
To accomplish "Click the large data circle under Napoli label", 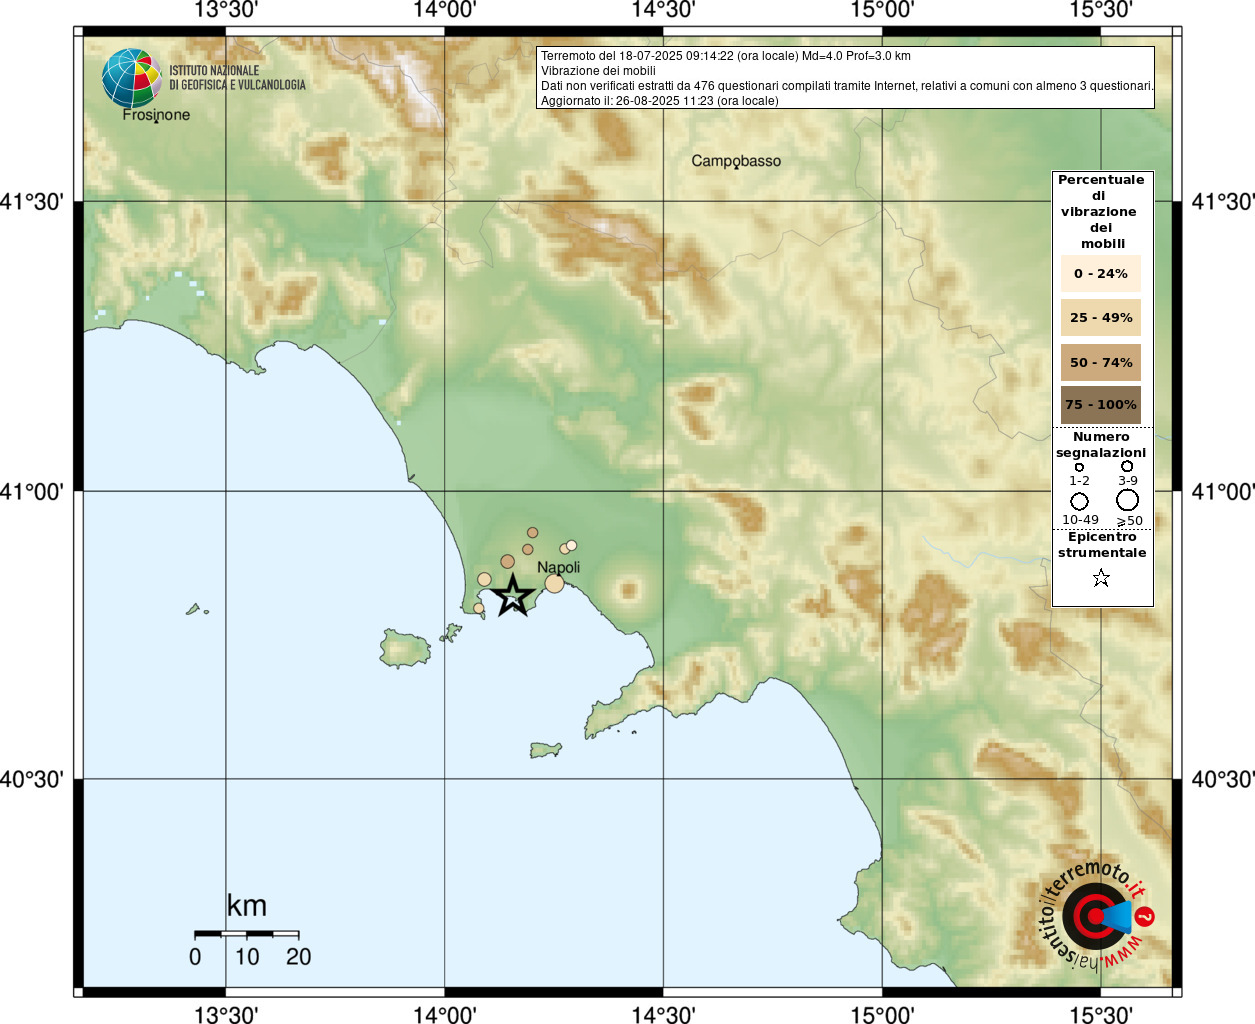I will [x=554, y=583].
